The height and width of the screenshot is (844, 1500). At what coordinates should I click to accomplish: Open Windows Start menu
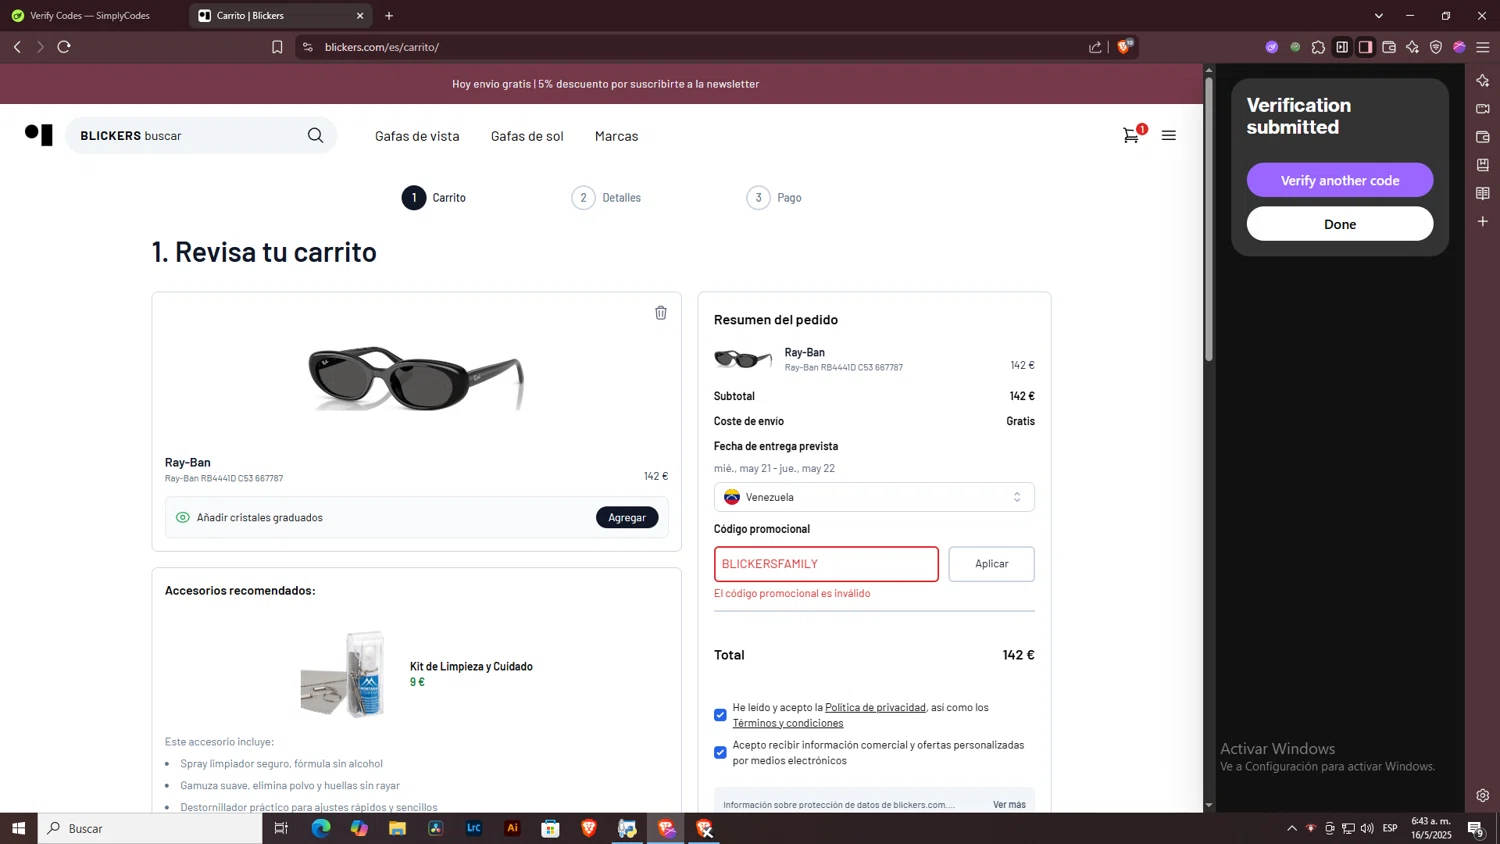click(x=18, y=828)
